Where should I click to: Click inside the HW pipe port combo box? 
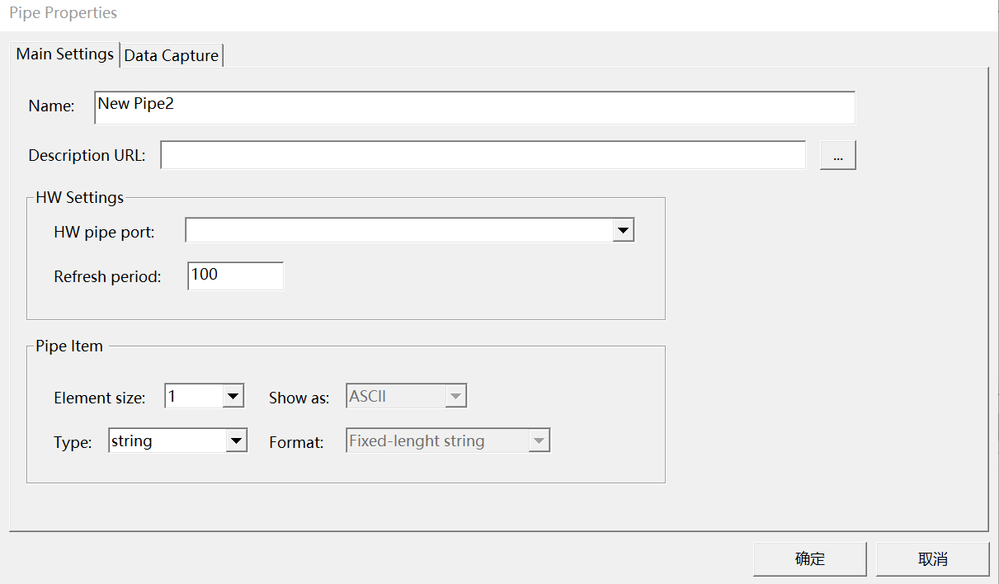(399, 231)
